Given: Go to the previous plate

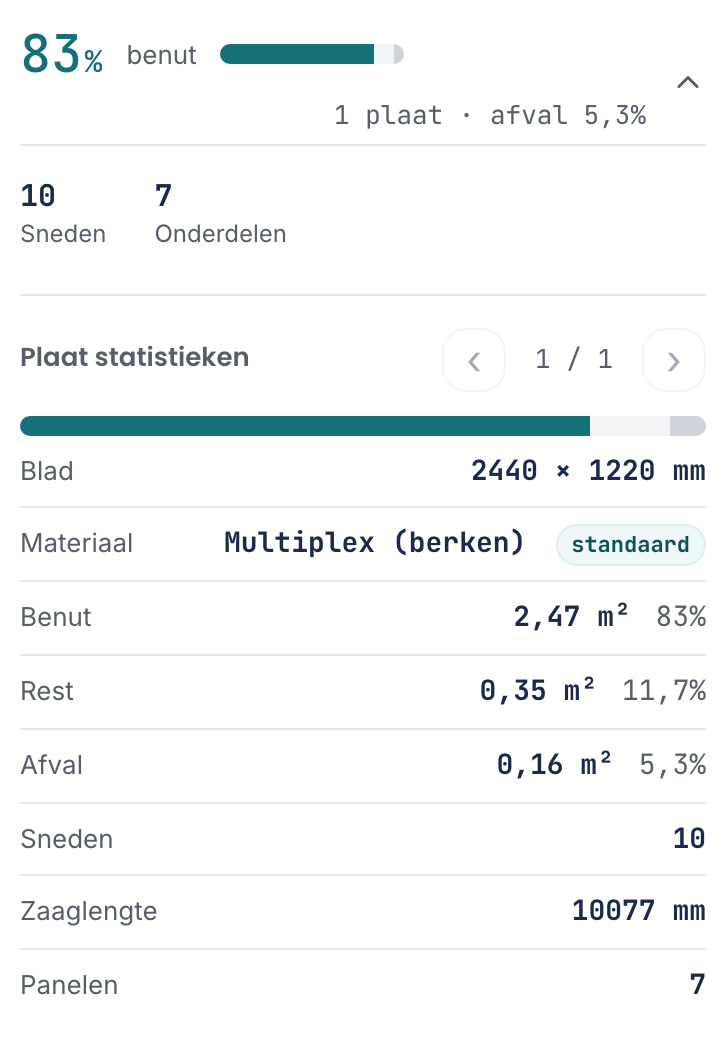Looking at the screenshot, I should (474, 360).
